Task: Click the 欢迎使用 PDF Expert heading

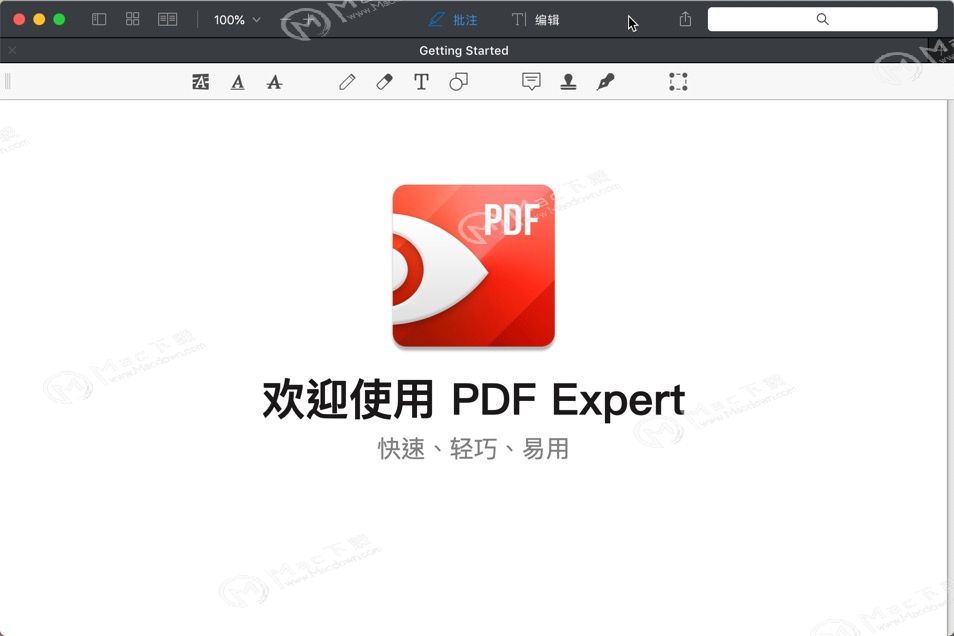Action: click(x=473, y=400)
